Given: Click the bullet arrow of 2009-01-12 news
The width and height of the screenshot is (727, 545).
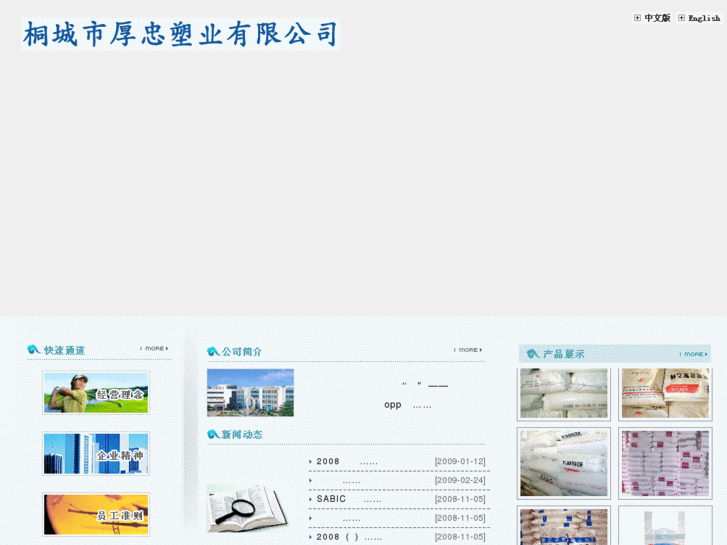Looking at the screenshot, I should [x=311, y=462].
